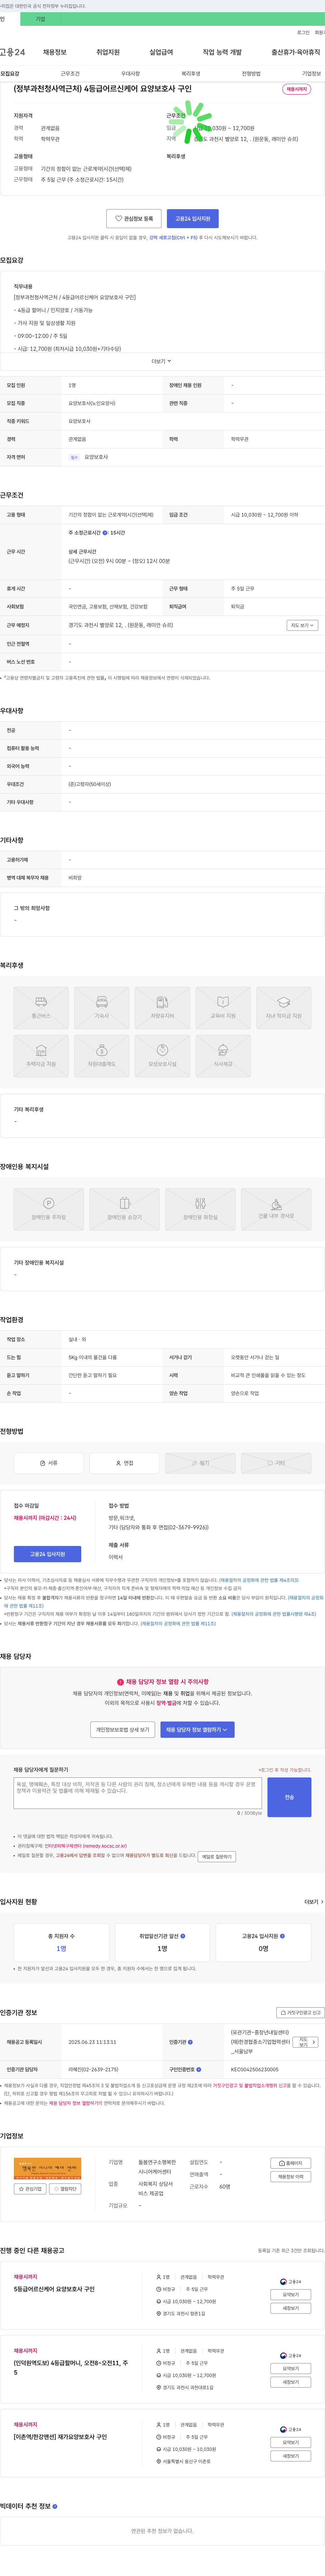Select the 주택자금 지원 icon card
Image resolution: width=325 pixels, height=2576 pixels.
(41, 1056)
